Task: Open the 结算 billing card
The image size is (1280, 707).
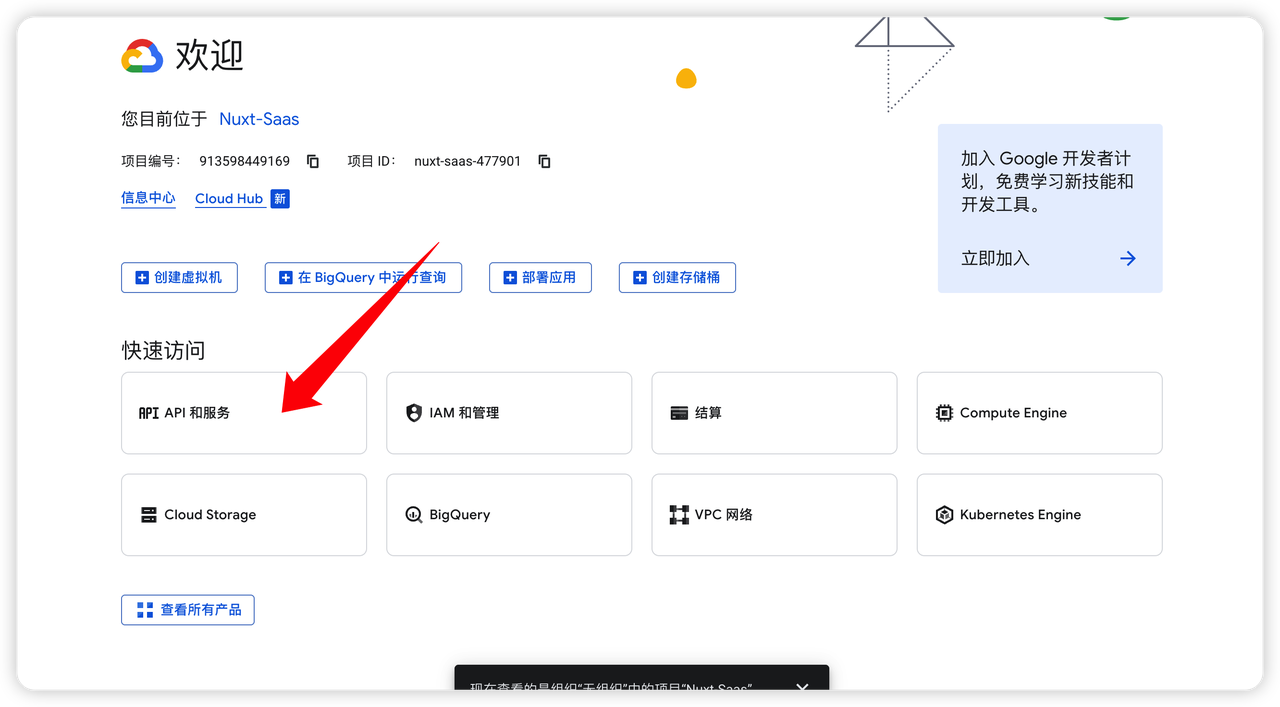Action: click(x=774, y=413)
